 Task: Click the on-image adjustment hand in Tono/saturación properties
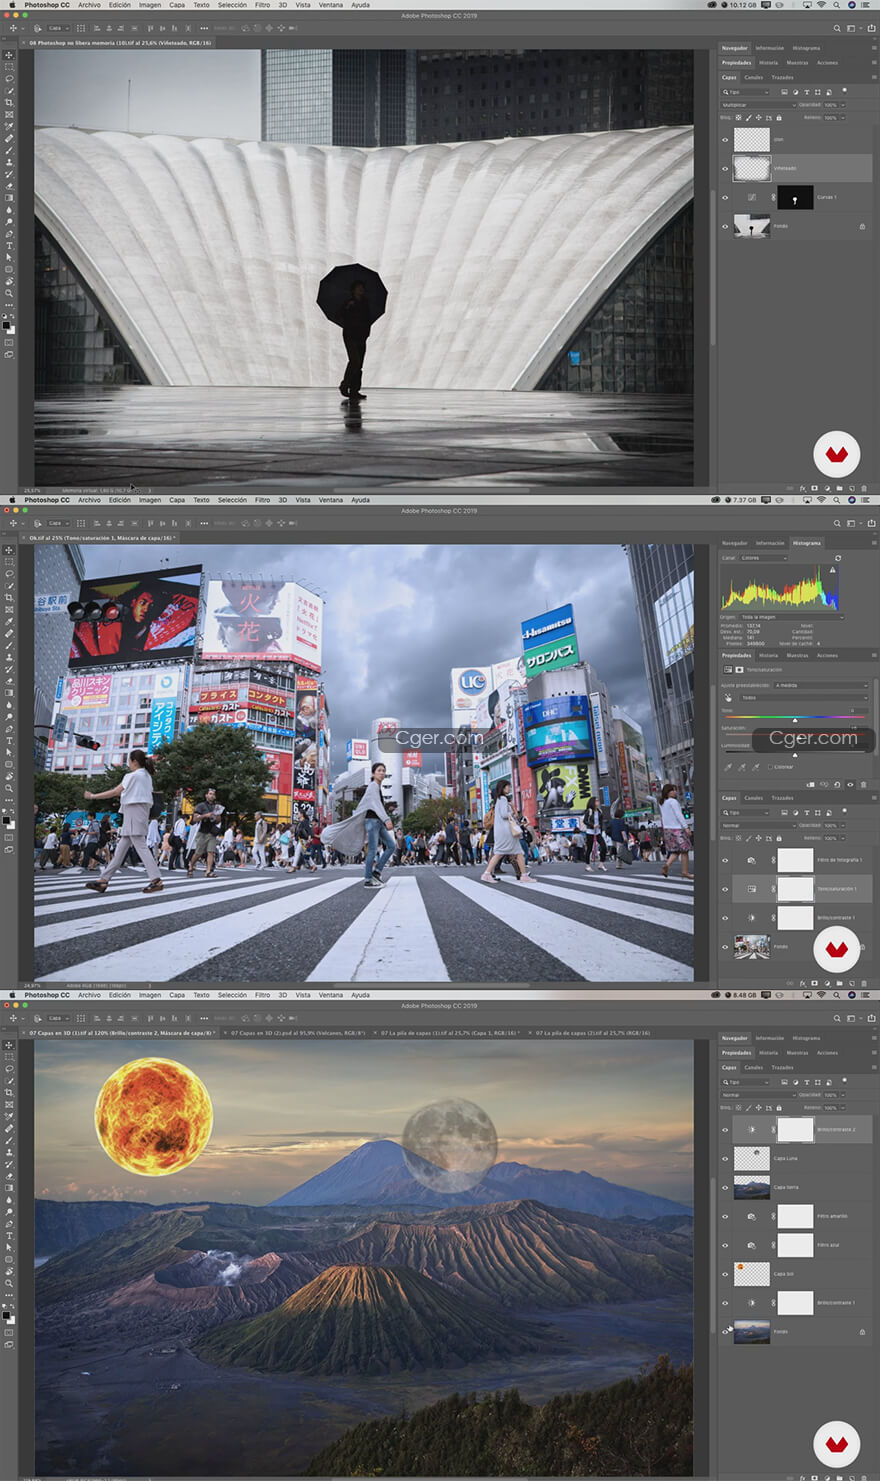[x=728, y=697]
